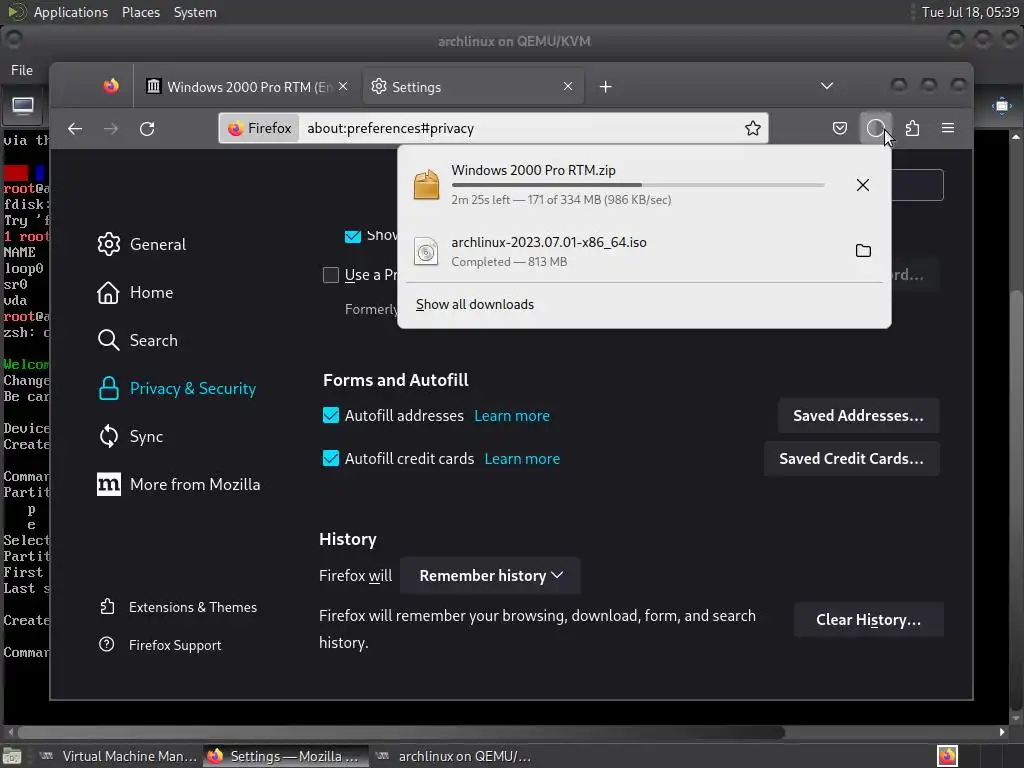Open the Places menu in top panel
1024x768 pixels.
[141, 12]
